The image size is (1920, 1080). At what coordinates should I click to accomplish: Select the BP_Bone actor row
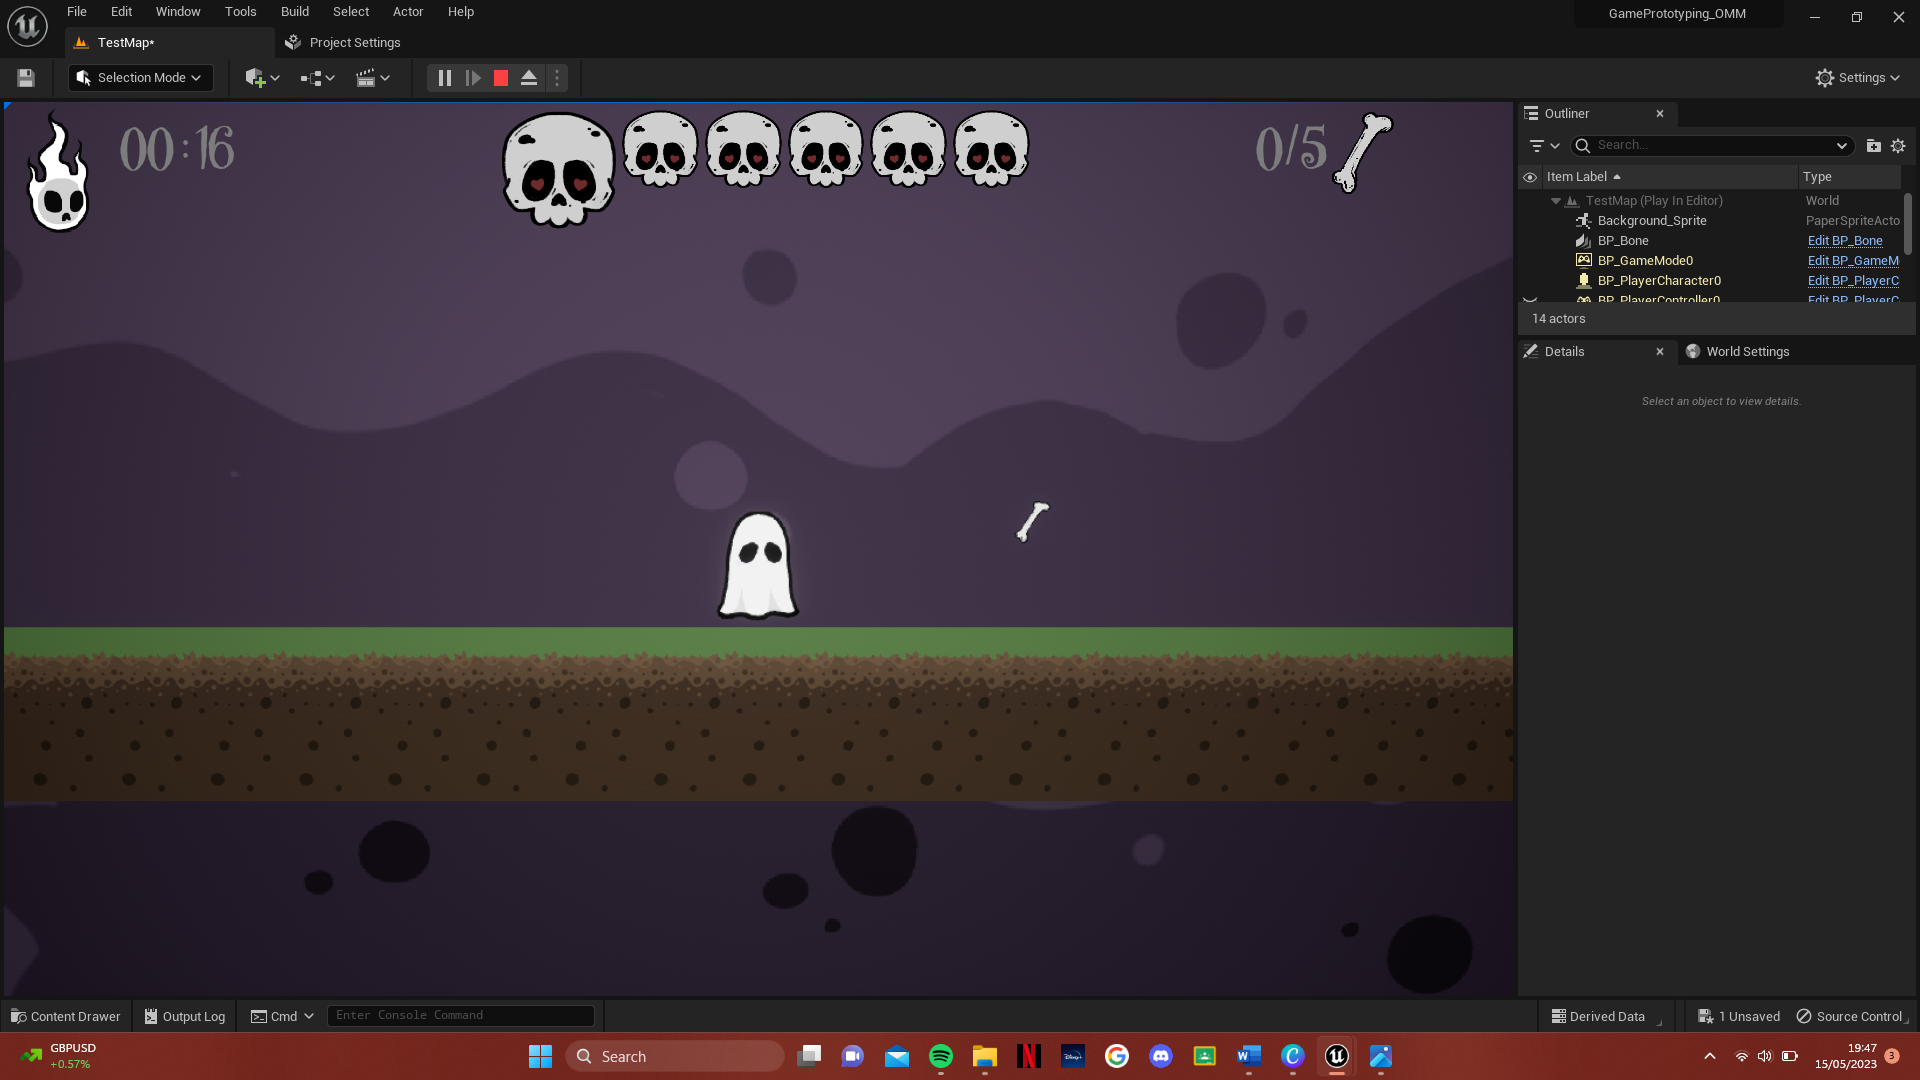(1623, 241)
